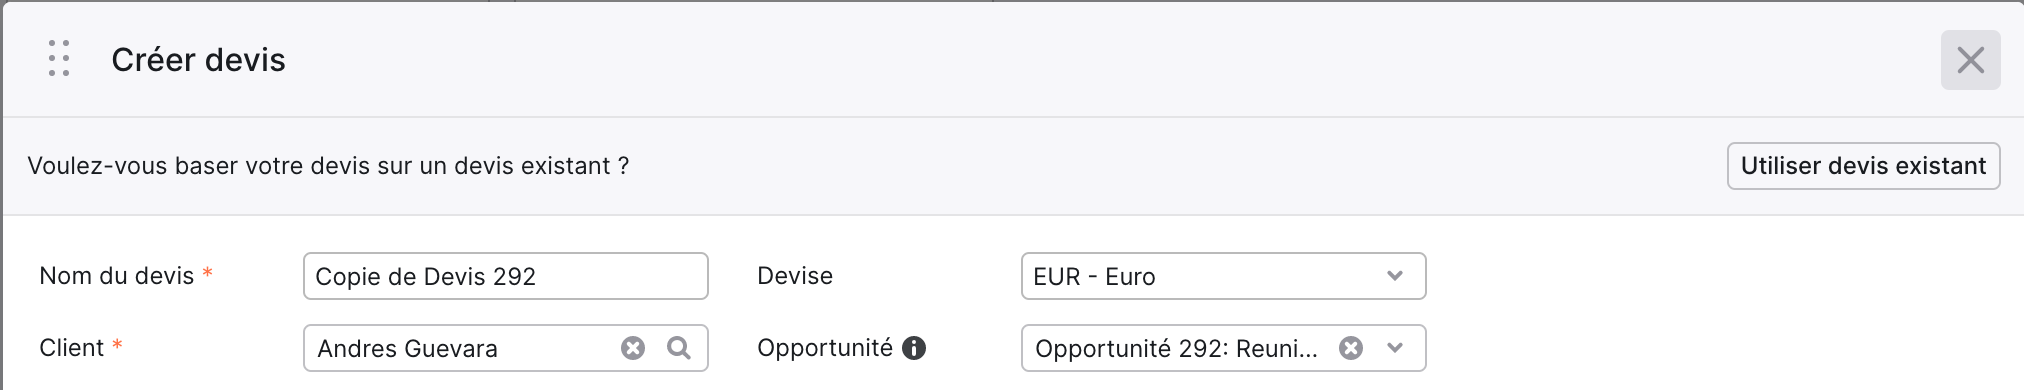
Task: Open the Devise EUR - Euro dropdown
Action: pos(1223,276)
